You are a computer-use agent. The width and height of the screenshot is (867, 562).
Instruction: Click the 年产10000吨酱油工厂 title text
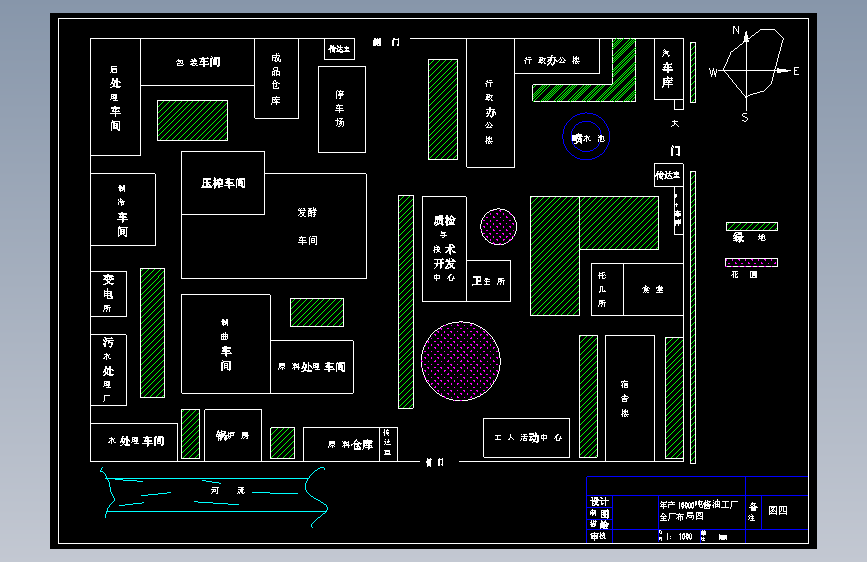pos(698,504)
